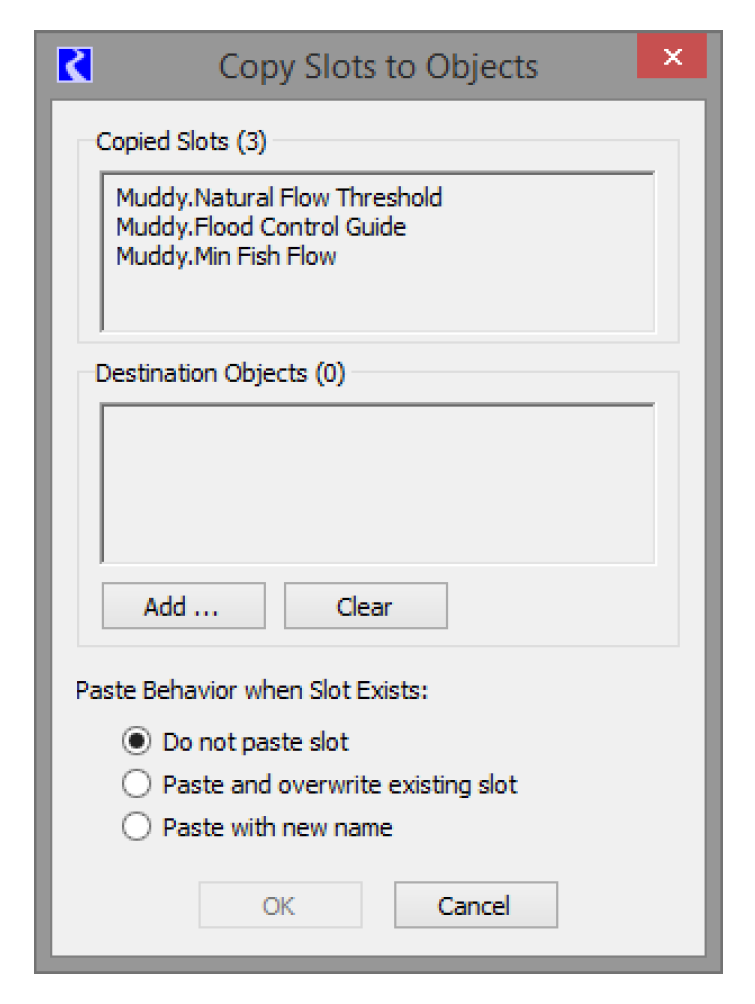755x1004 pixels.
Task: Select Muddy.Flood Control Guide slot
Action: coord(261,227)
